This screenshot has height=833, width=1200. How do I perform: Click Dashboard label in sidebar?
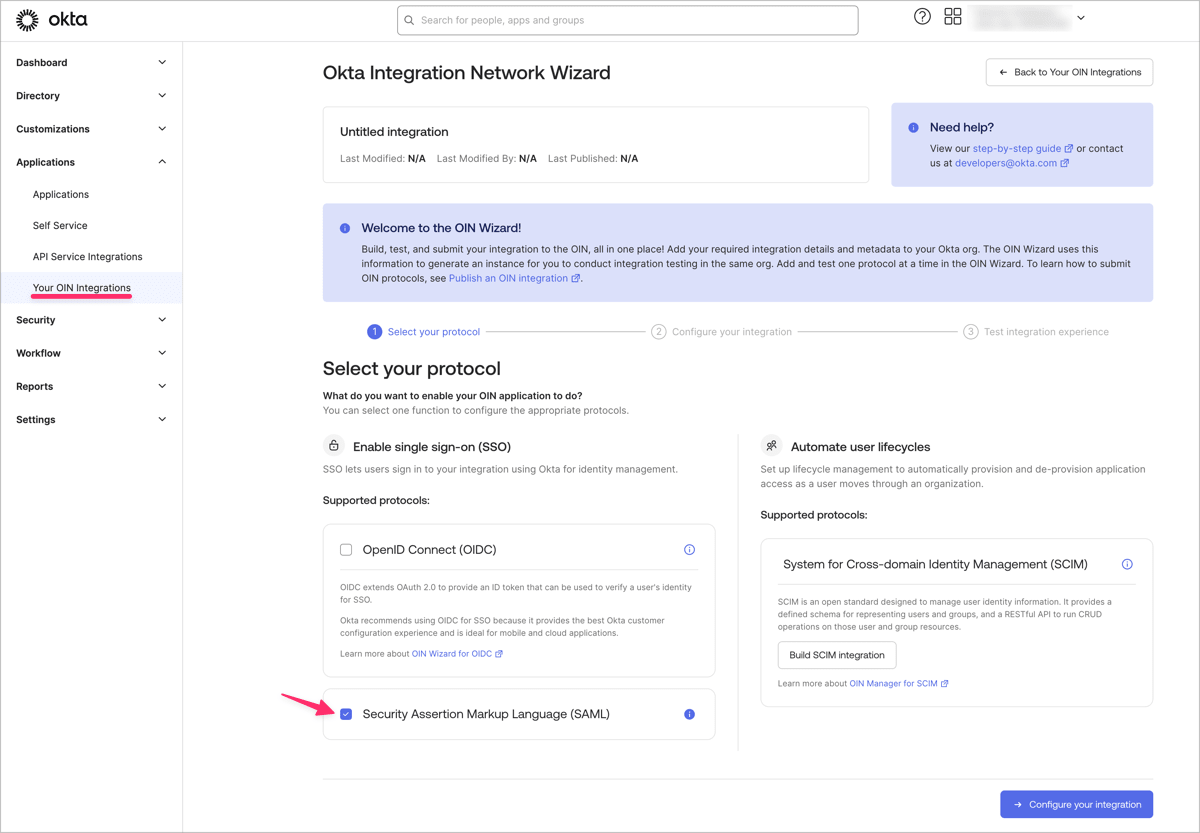pyautogui.click(x=42, y=62)
